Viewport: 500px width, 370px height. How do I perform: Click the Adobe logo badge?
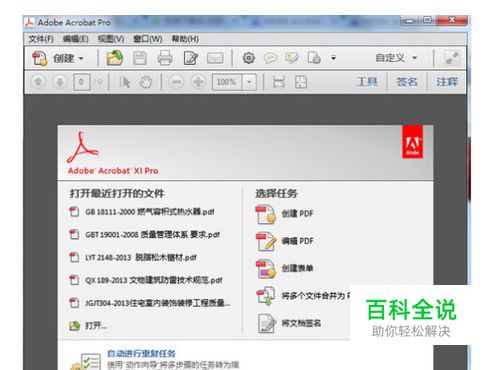[412, 142]
